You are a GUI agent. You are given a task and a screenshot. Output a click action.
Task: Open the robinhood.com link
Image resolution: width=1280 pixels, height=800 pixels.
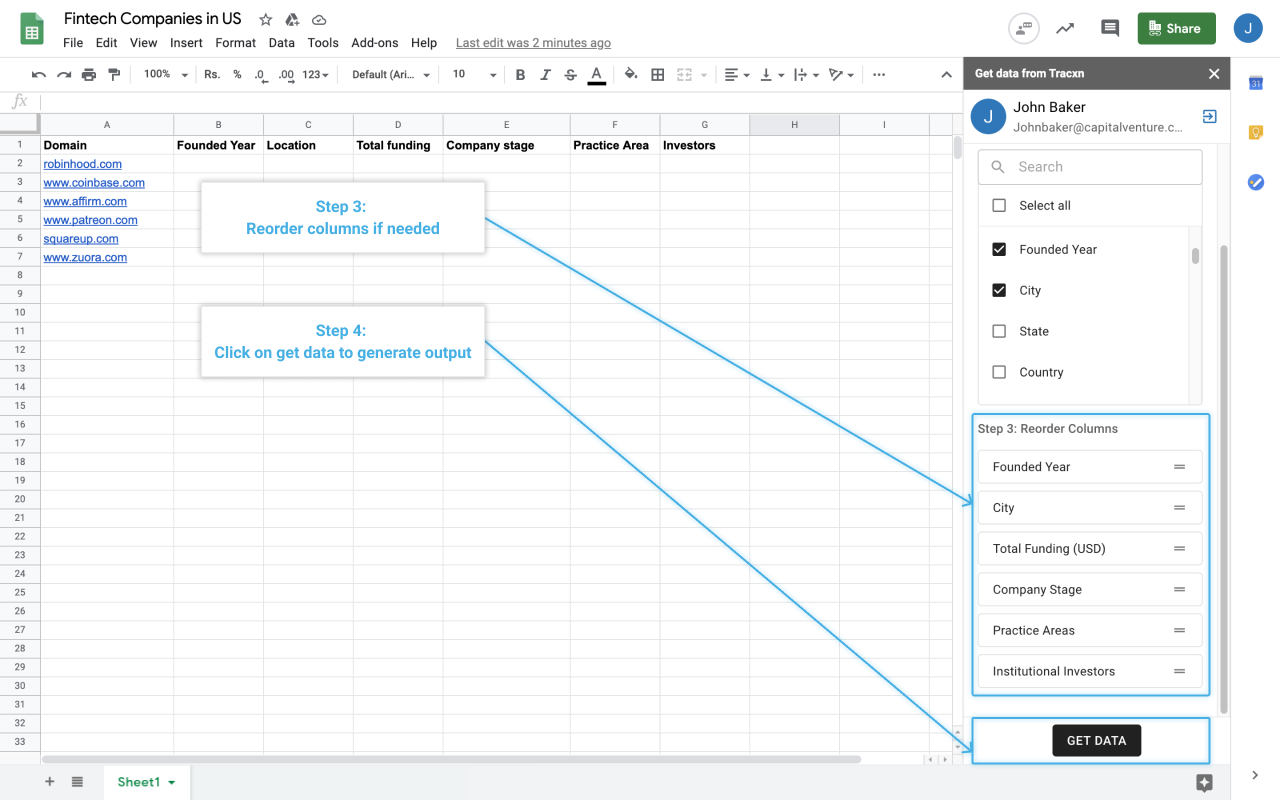click(83, 164)
